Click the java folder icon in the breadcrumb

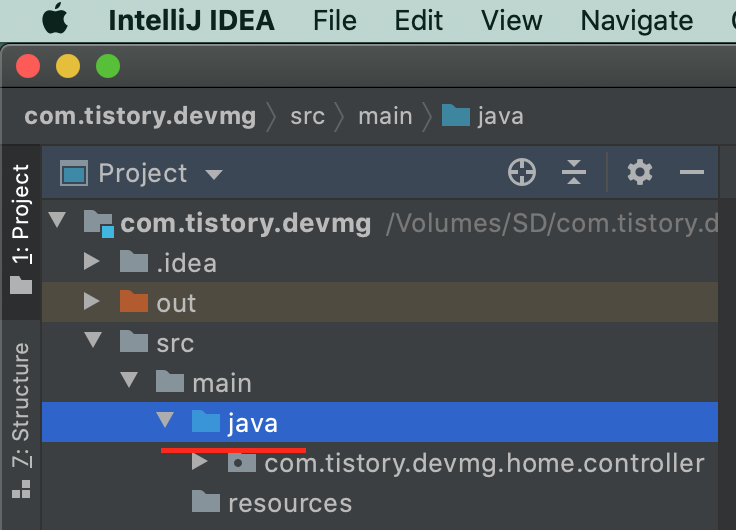click(x=456, y=115)
